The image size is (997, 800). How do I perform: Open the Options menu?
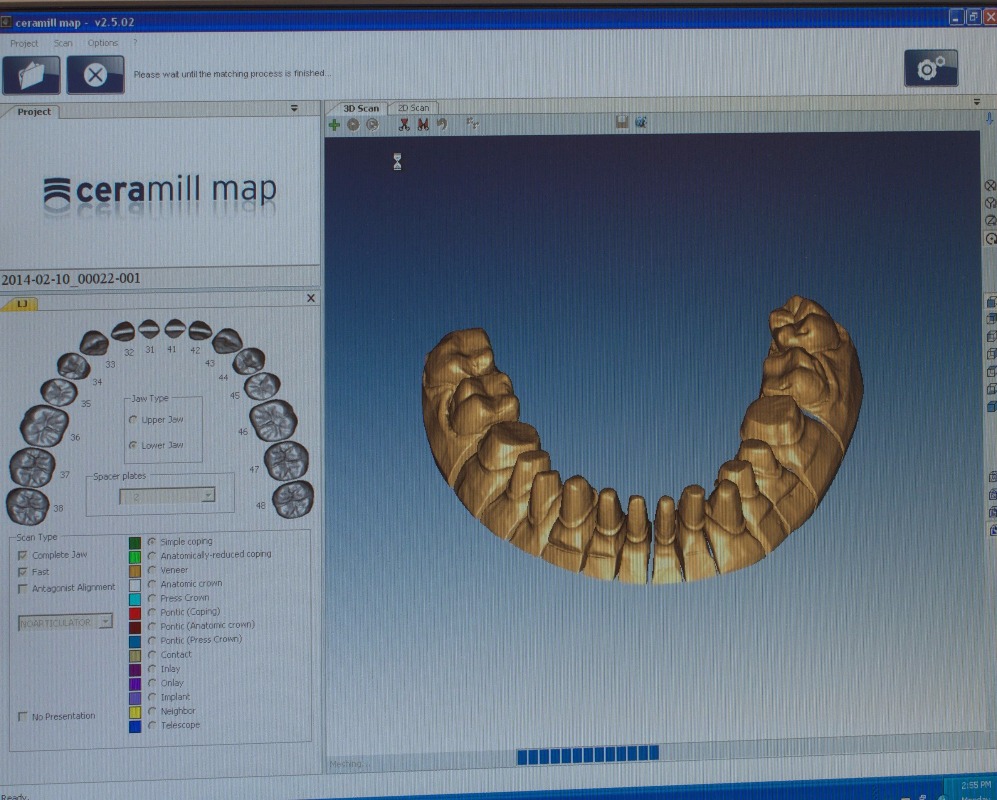(103, 43)
